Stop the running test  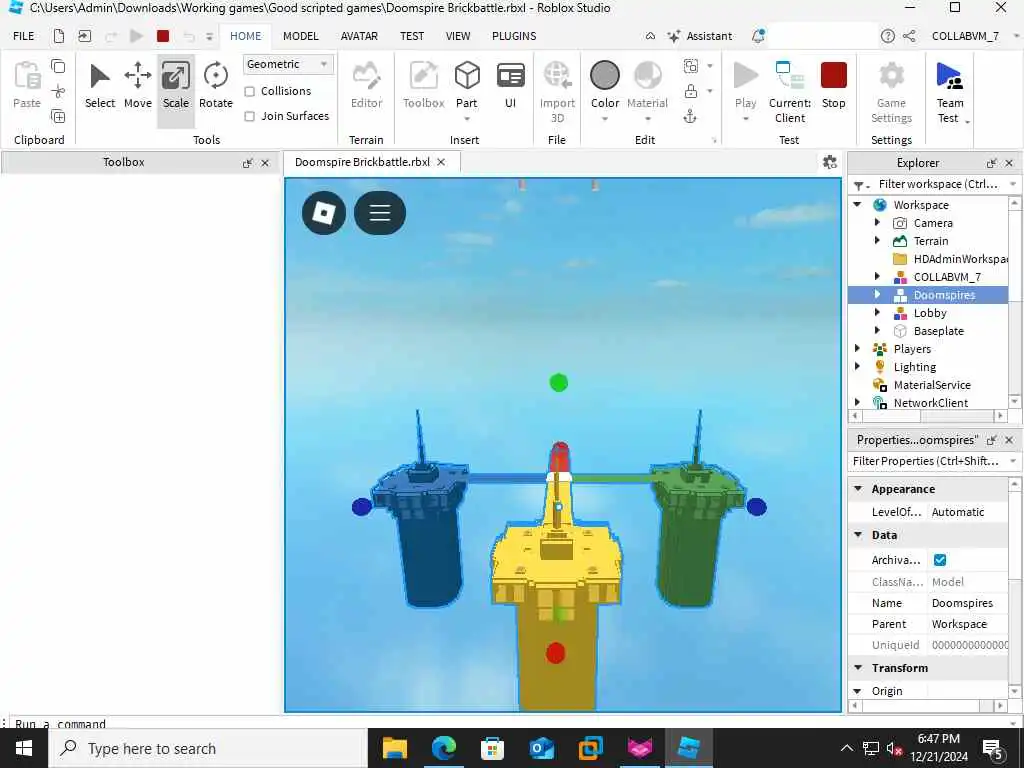coord(833,86)
